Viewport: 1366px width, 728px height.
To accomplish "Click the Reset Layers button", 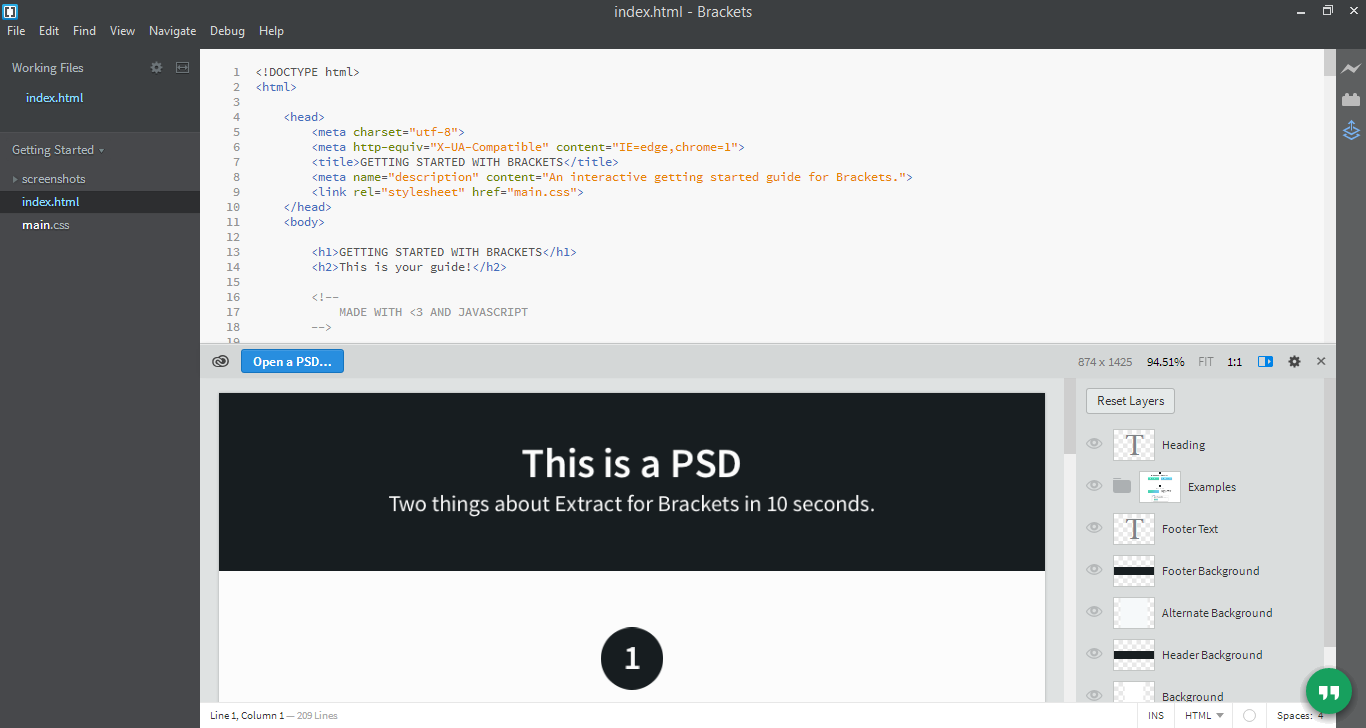I will tap(1130, 401).
